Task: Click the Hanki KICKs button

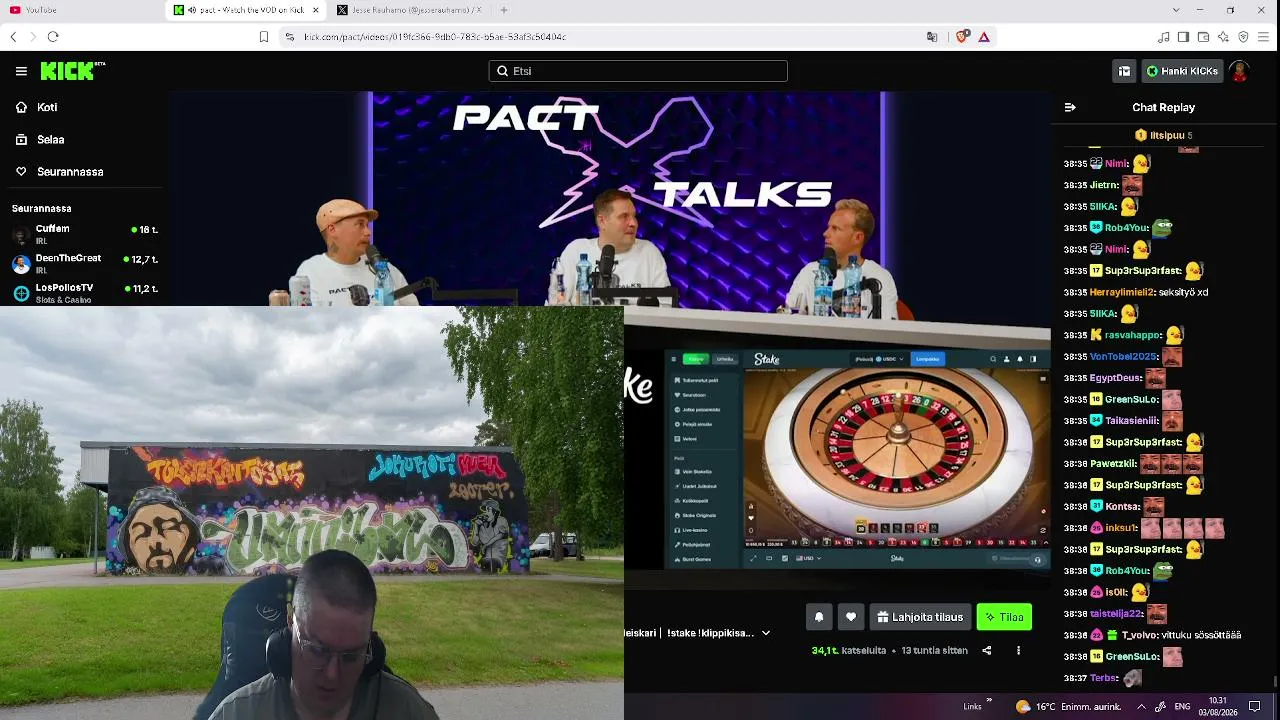Action: coord(1182,71)
